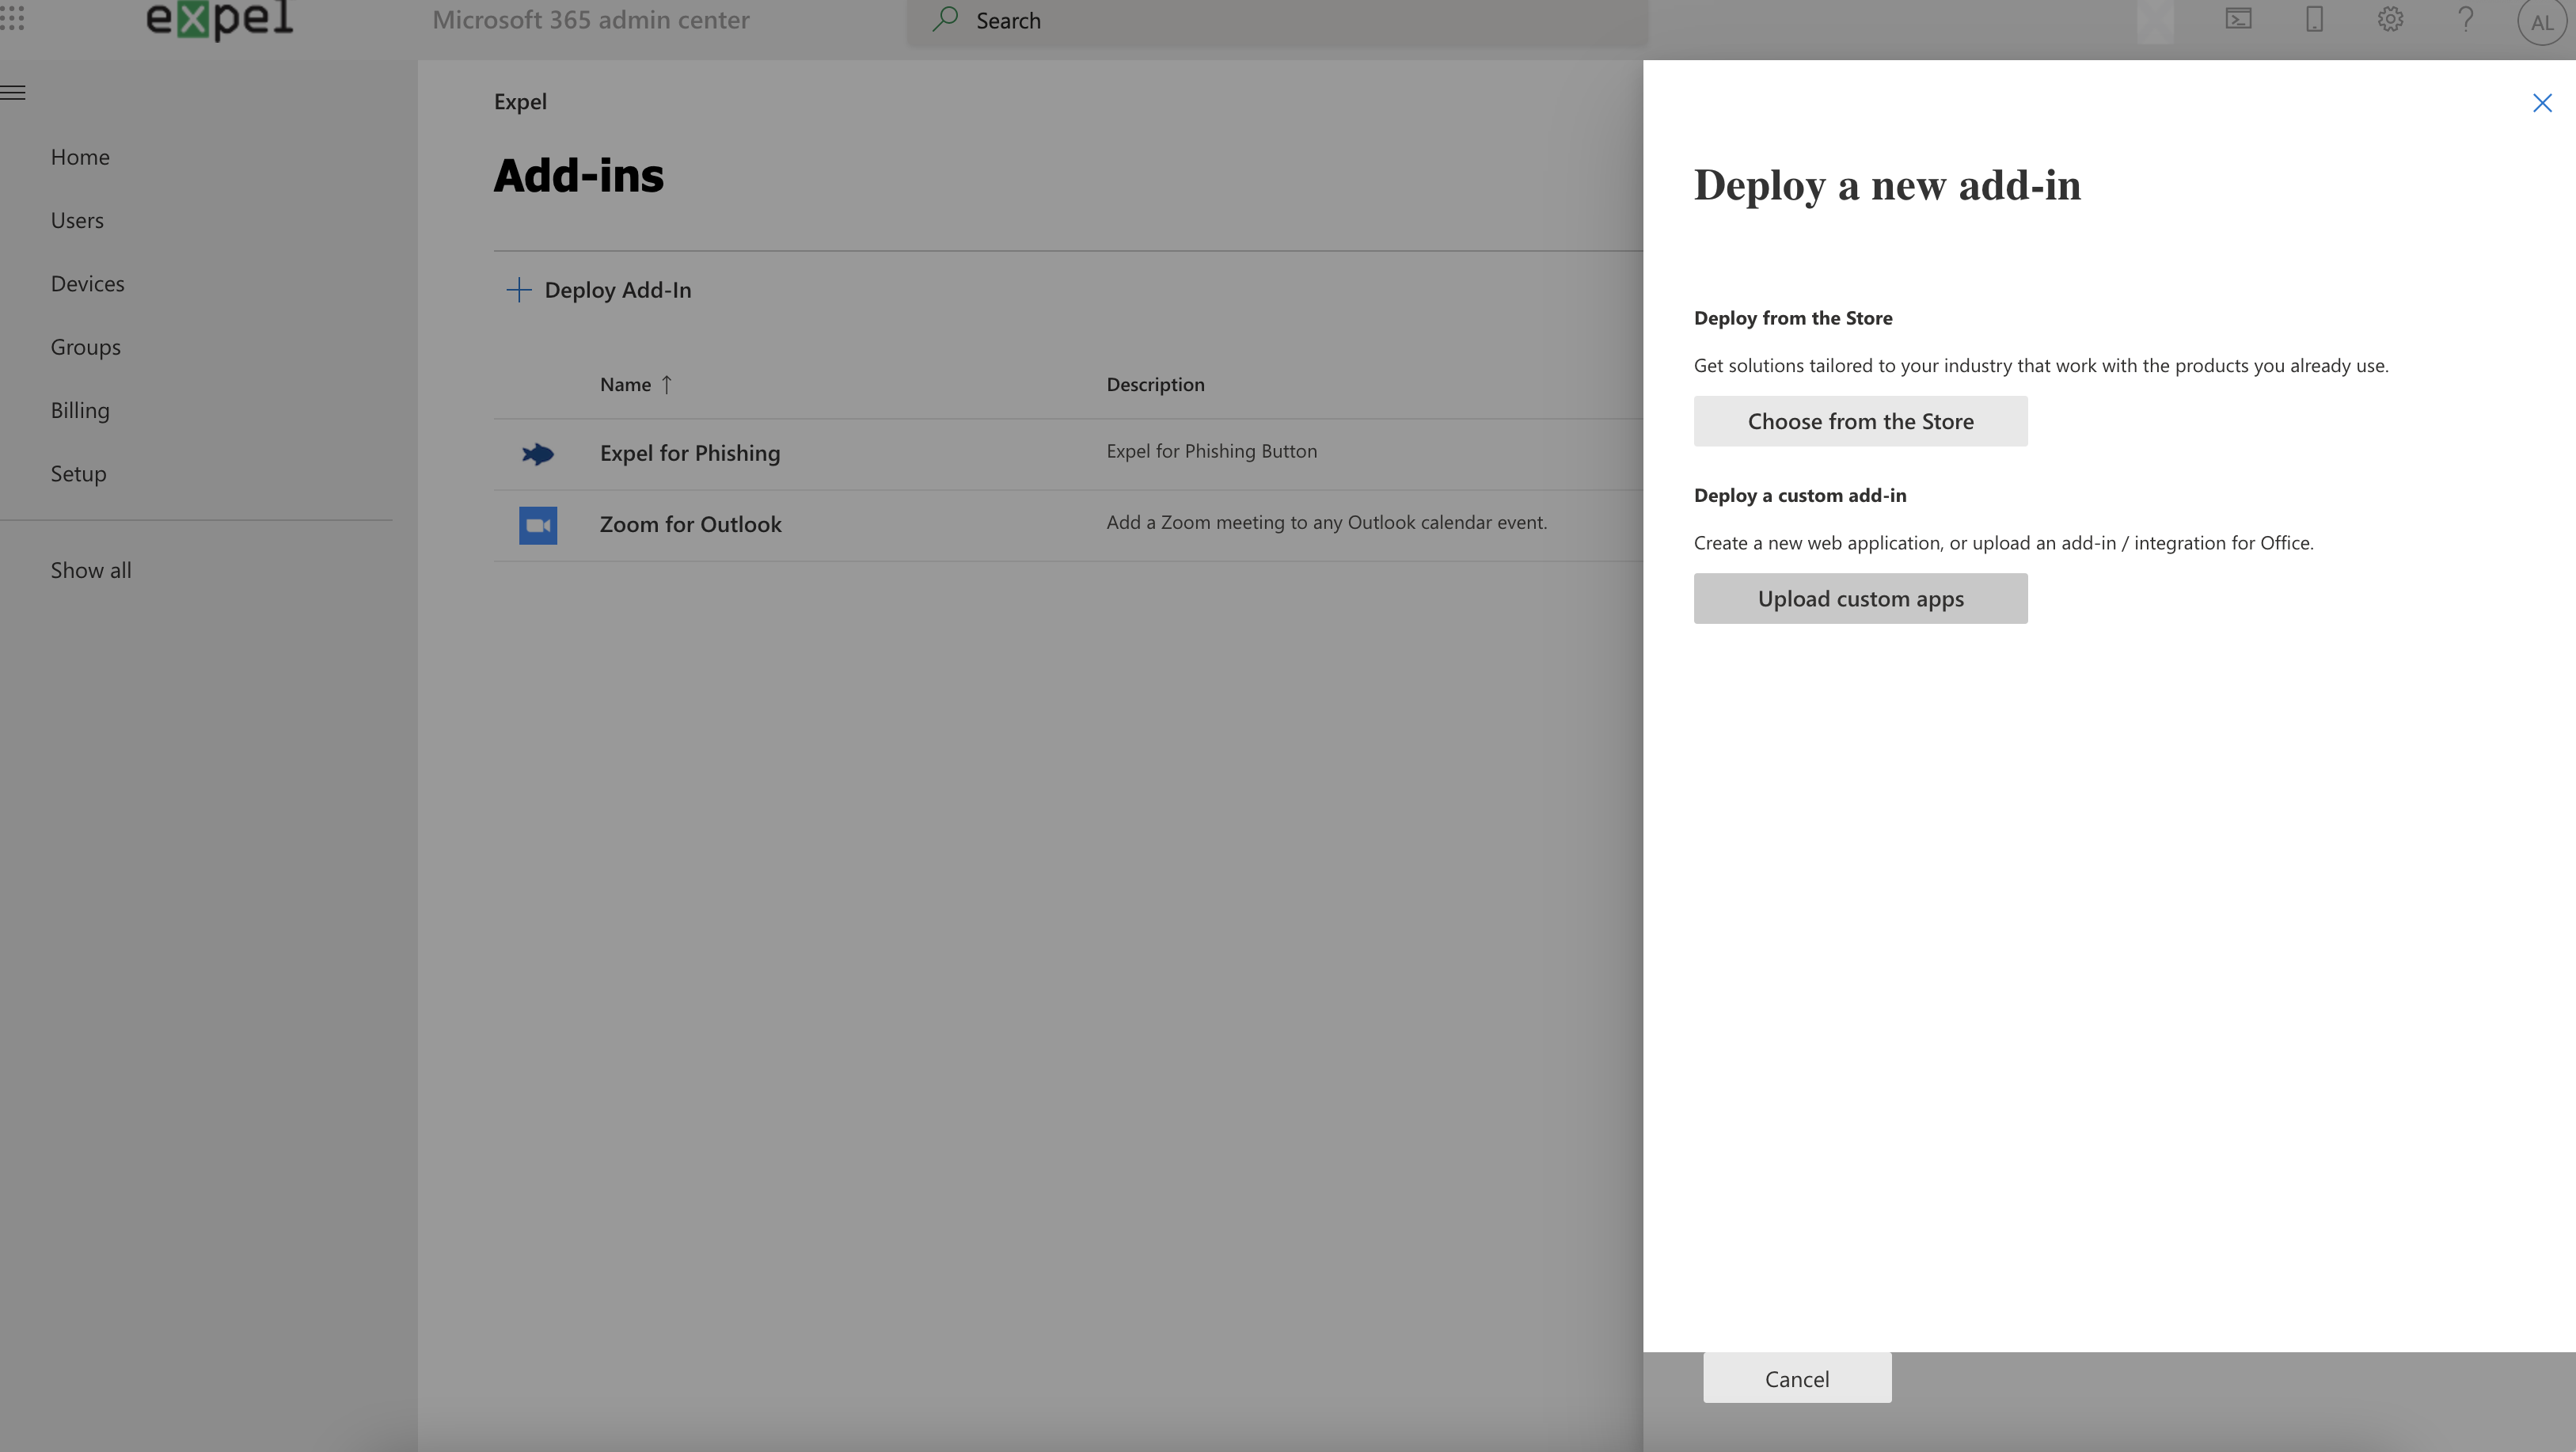The width and height of the screenshot is (2576, 1452).
Task: Click the Cancel button
Action: click(1797, 1378)
